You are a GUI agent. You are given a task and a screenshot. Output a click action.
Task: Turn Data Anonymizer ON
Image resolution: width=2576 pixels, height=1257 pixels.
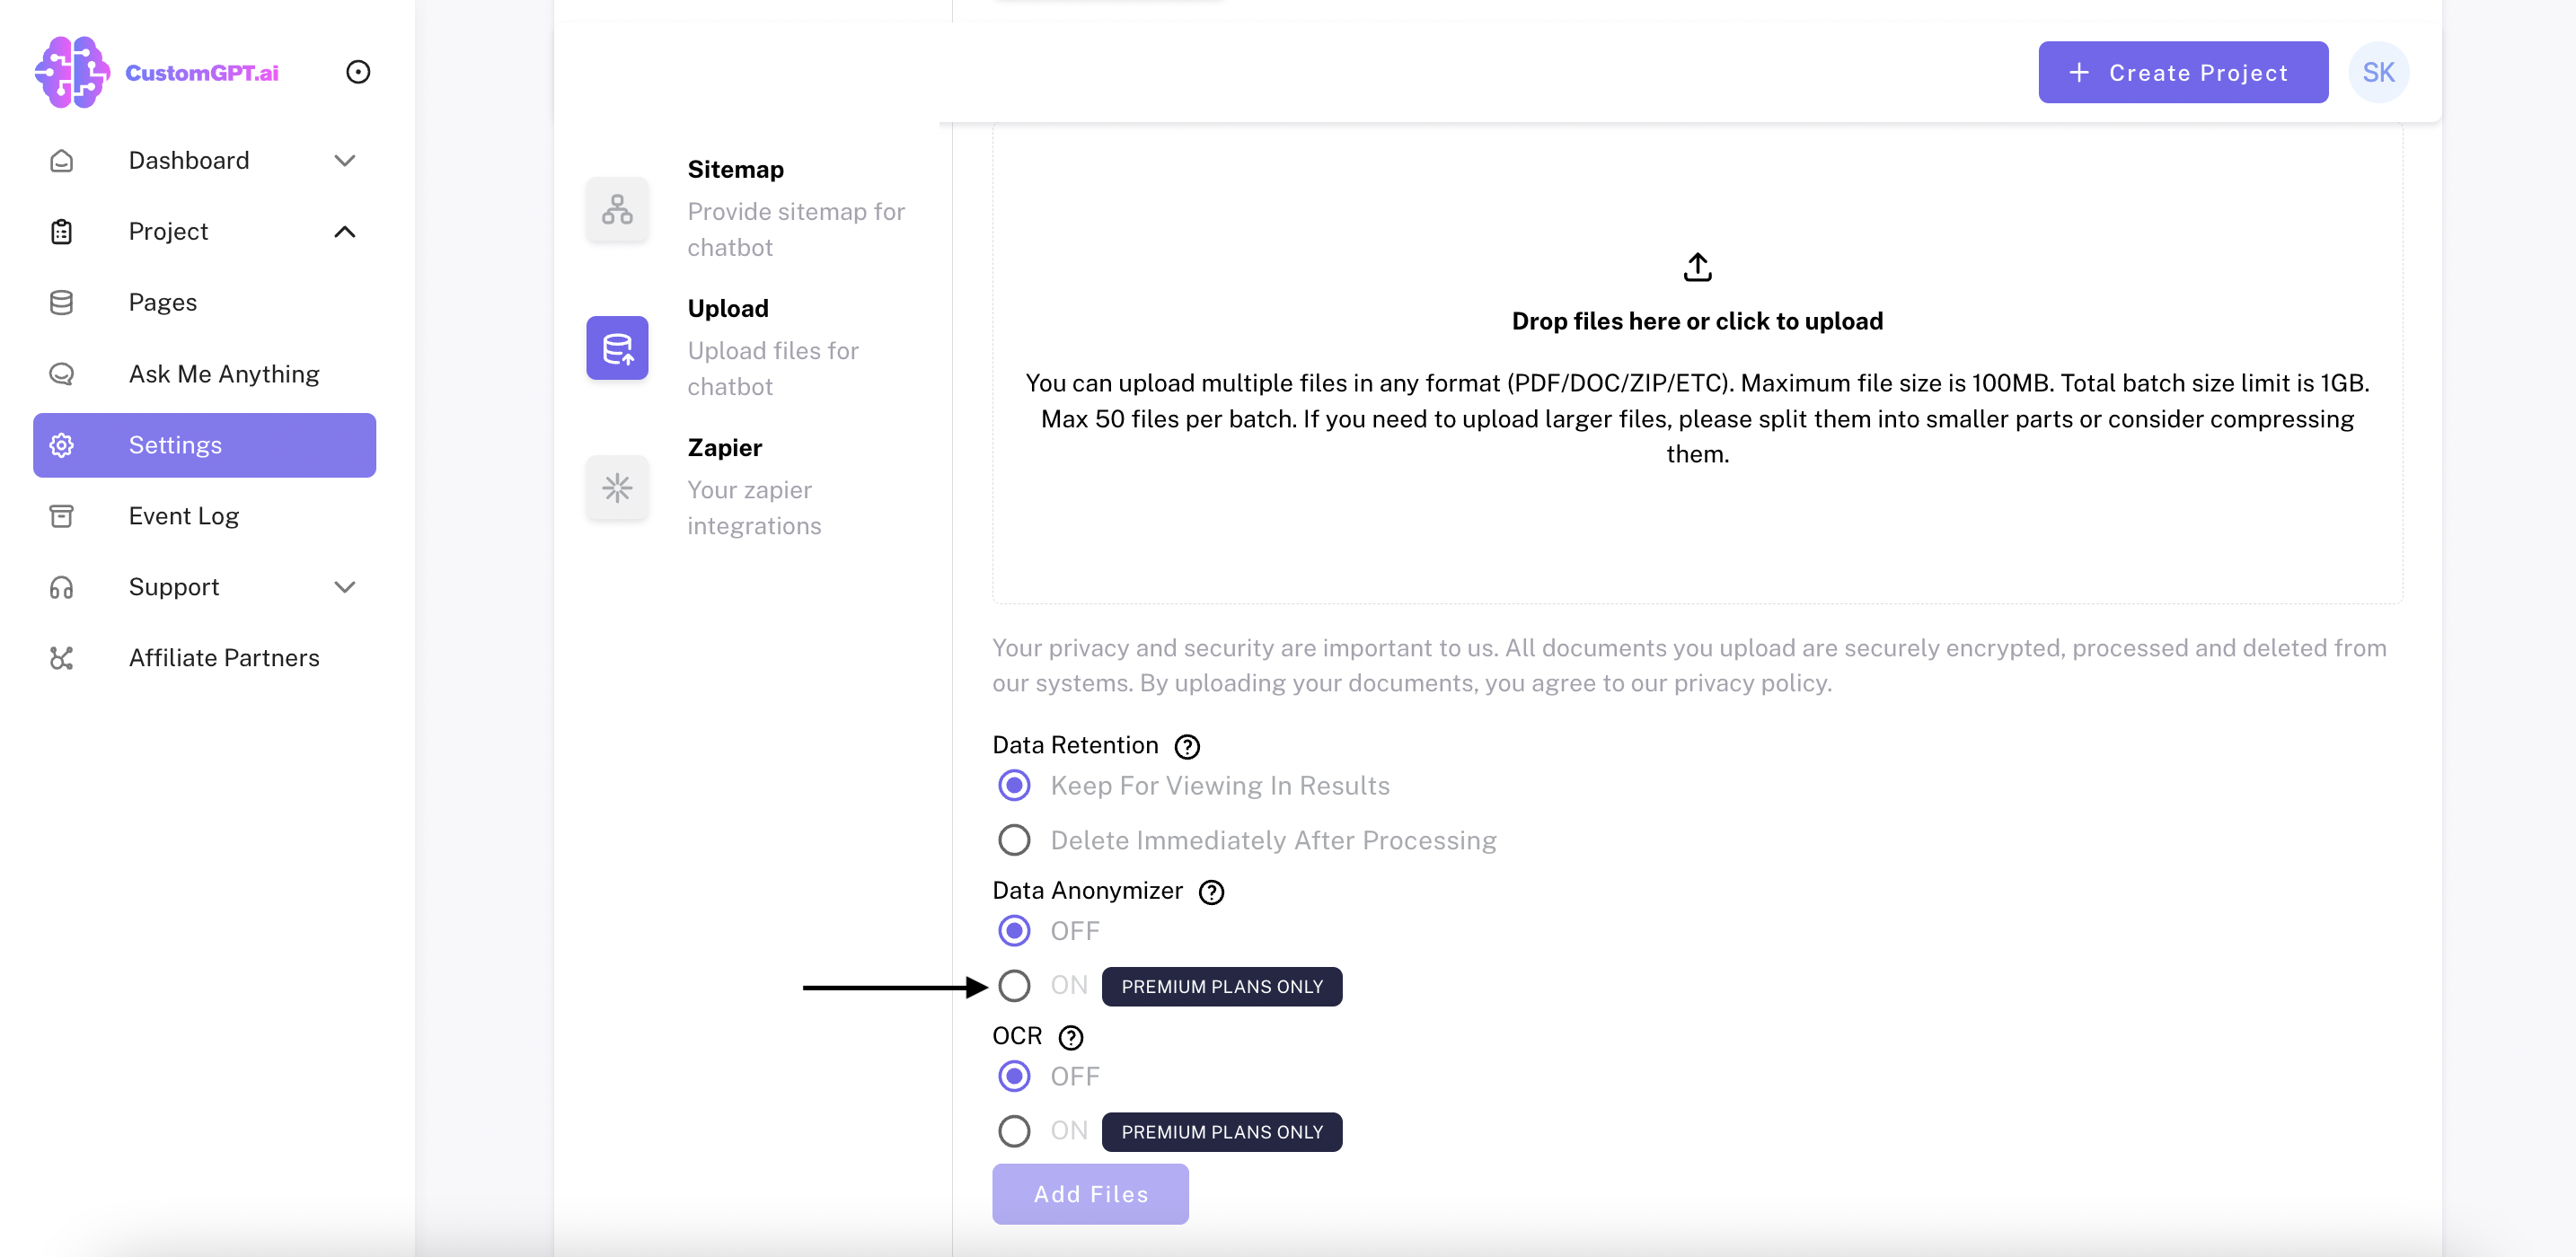[1014, 986]
